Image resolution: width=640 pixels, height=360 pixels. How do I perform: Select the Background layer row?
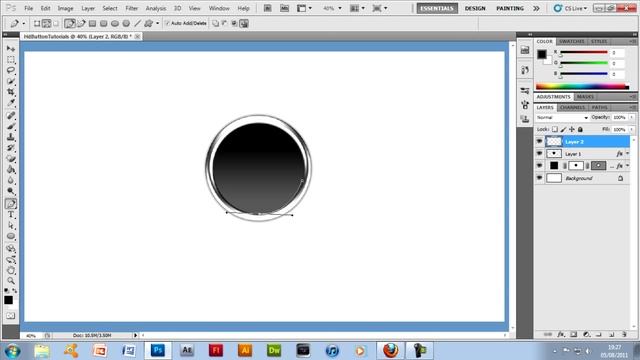(x=582, y=178)
